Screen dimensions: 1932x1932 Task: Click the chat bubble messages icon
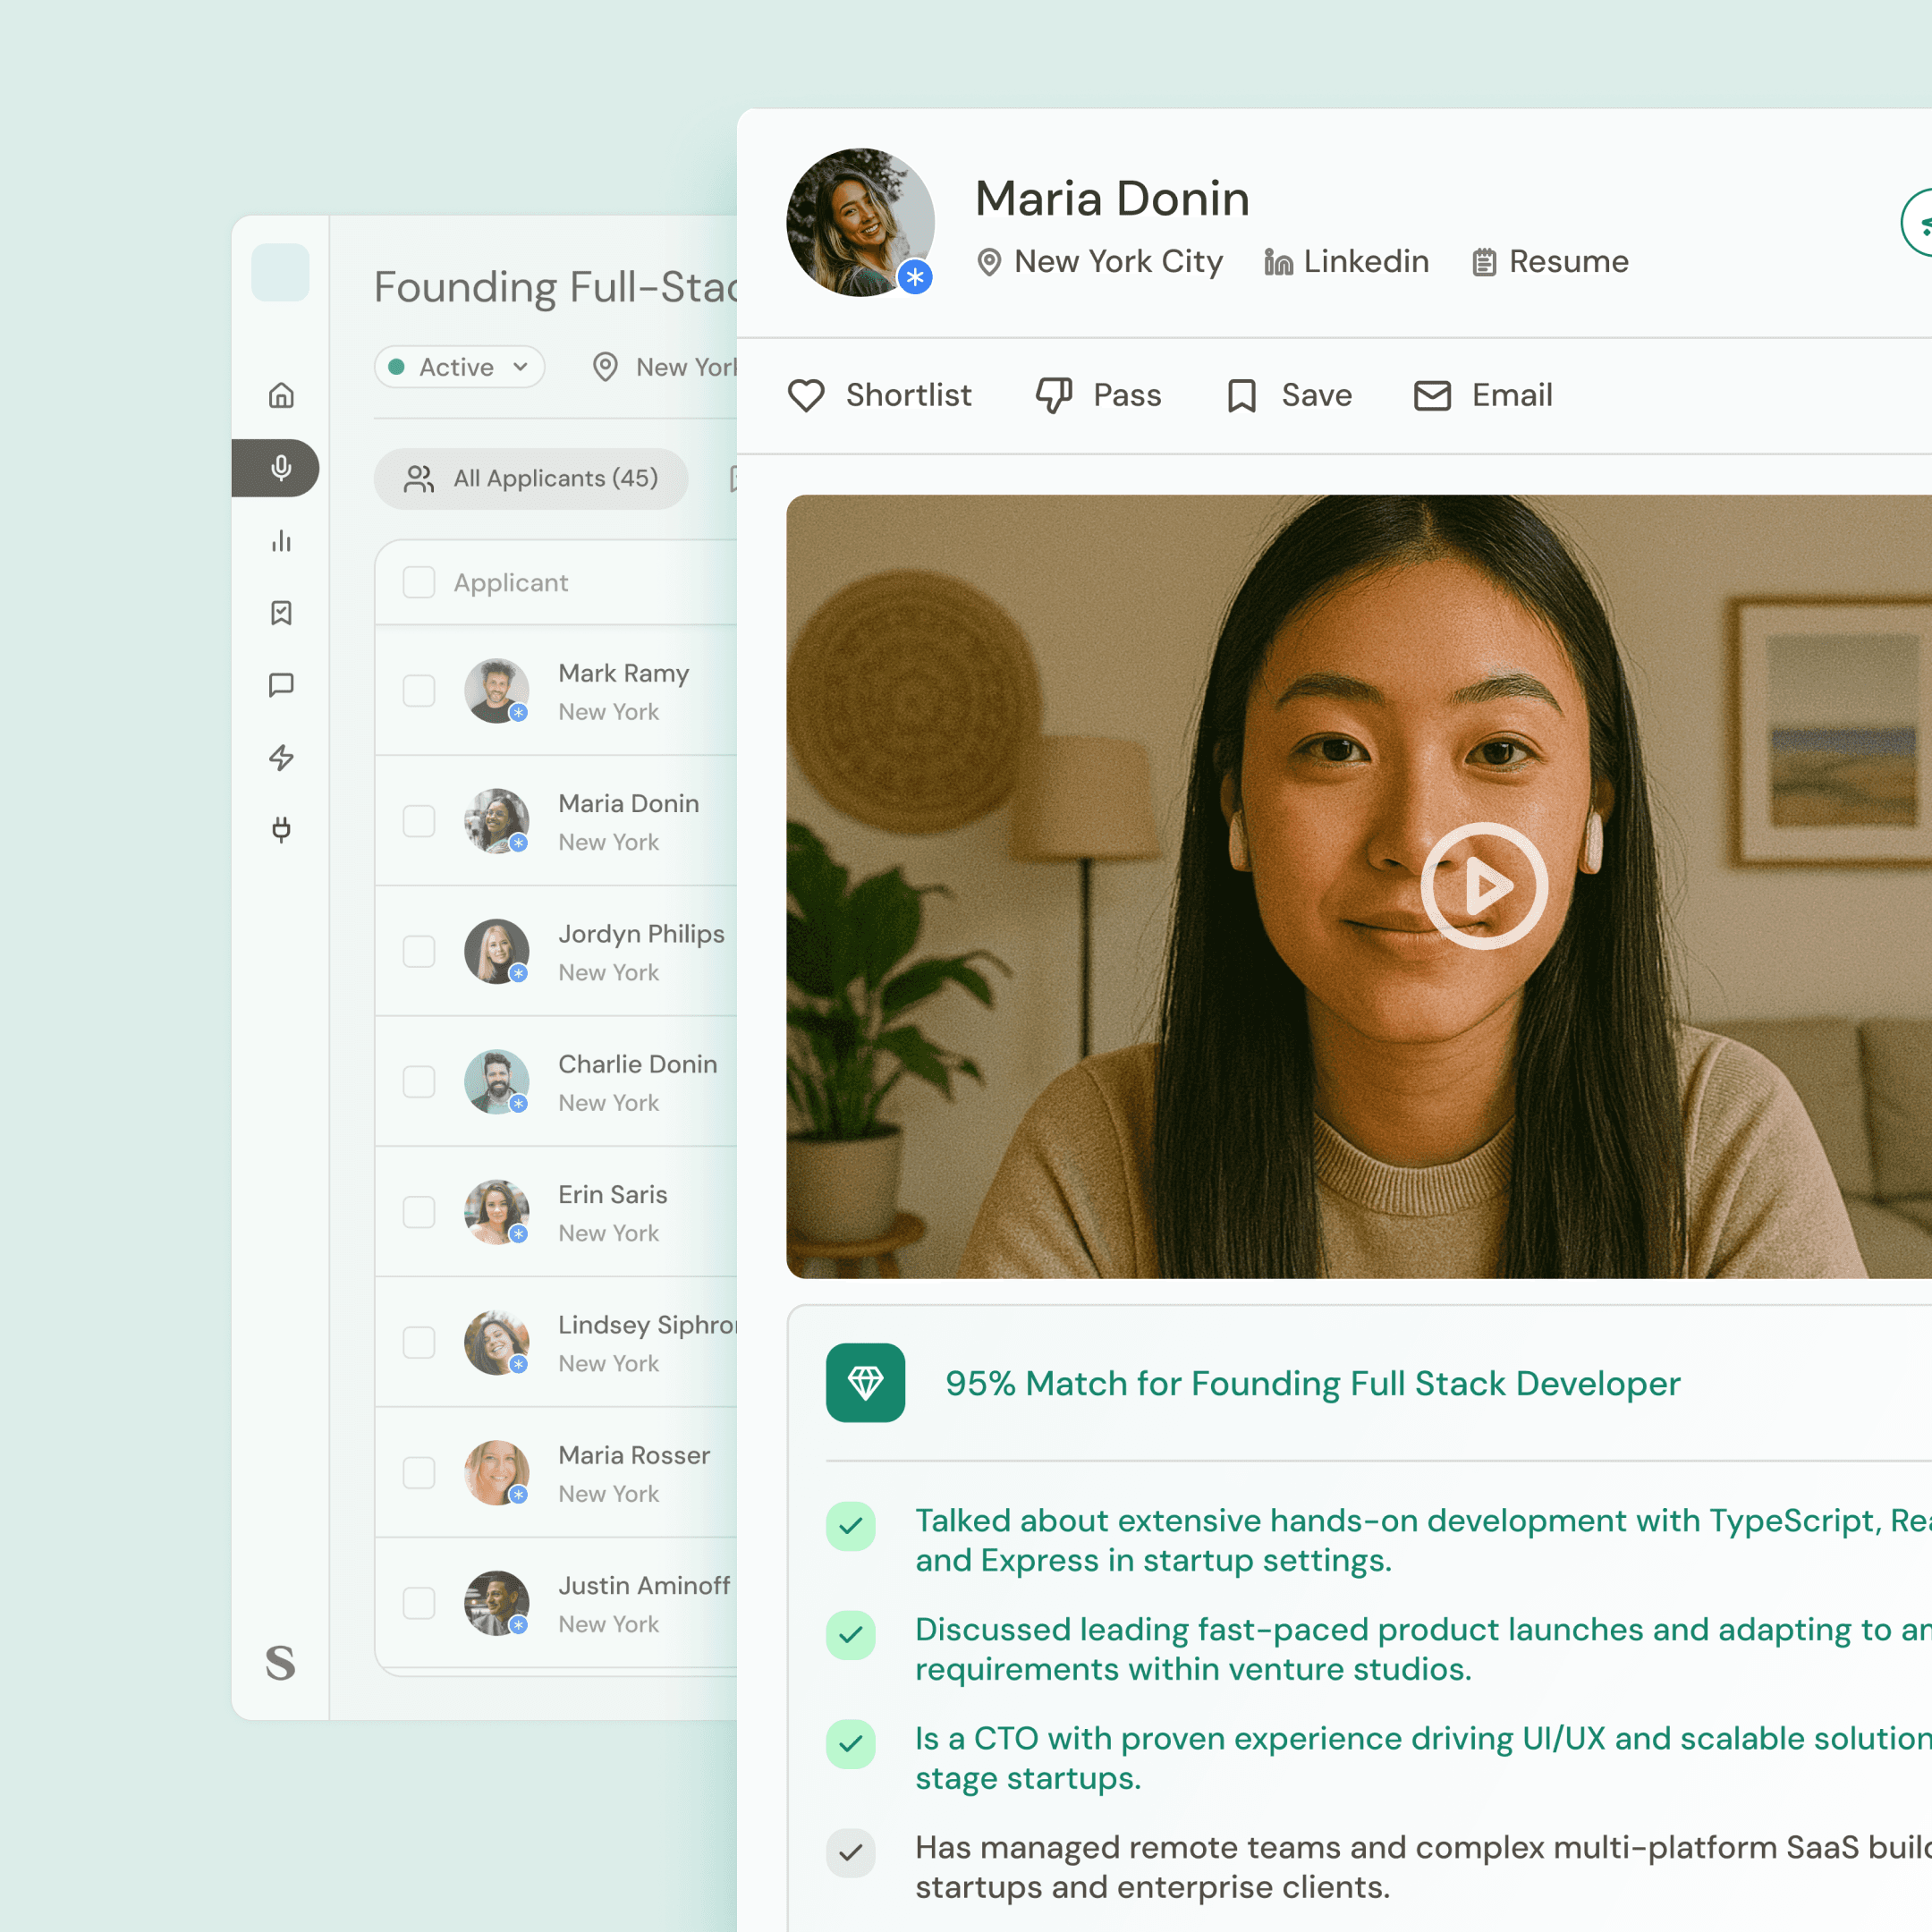click(x=281, y=685)
